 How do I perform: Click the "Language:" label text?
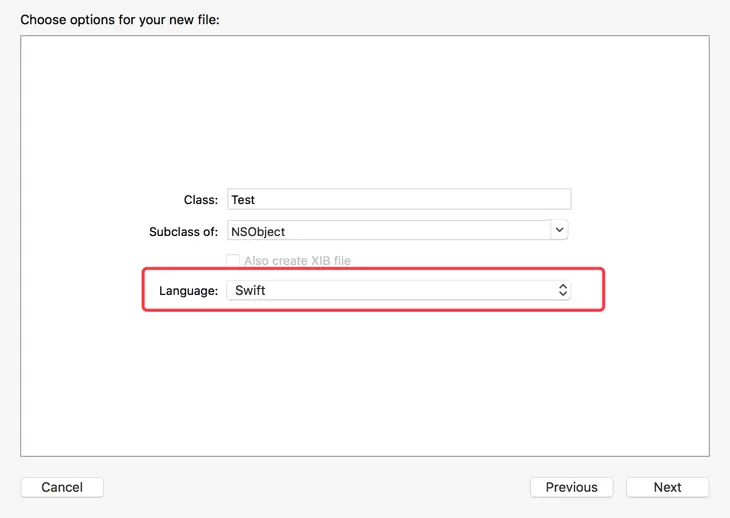(x=188, y=291)
